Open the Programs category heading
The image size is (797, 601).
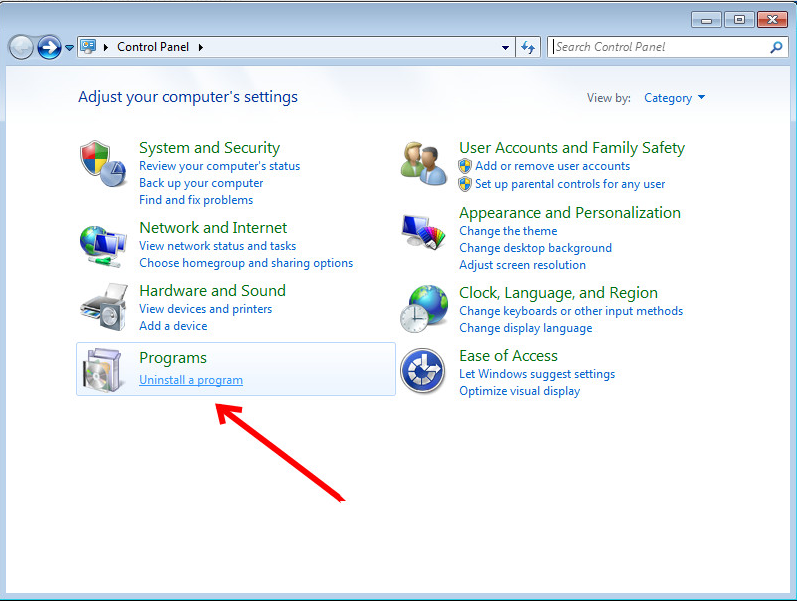(173, 358)
